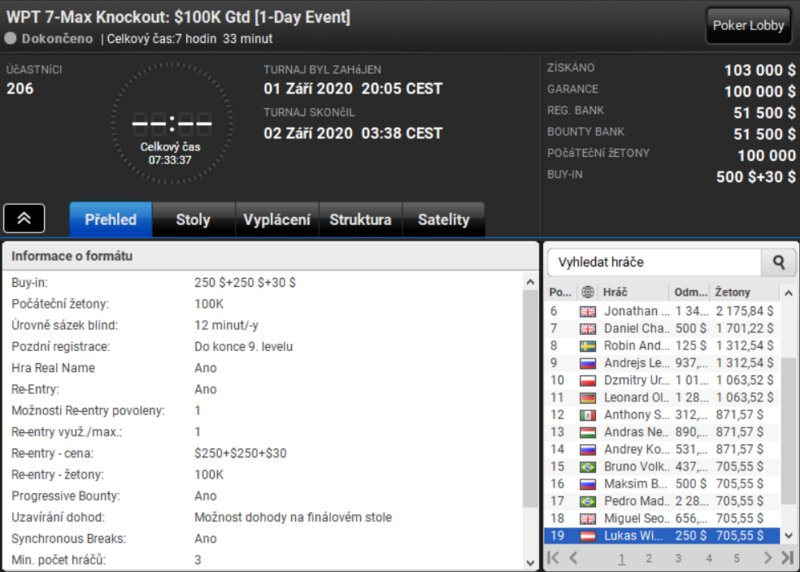Click the 103 000 $ ZÍSKÁNO amount
Screen dimensions: 800x572
tap(760, 70)
